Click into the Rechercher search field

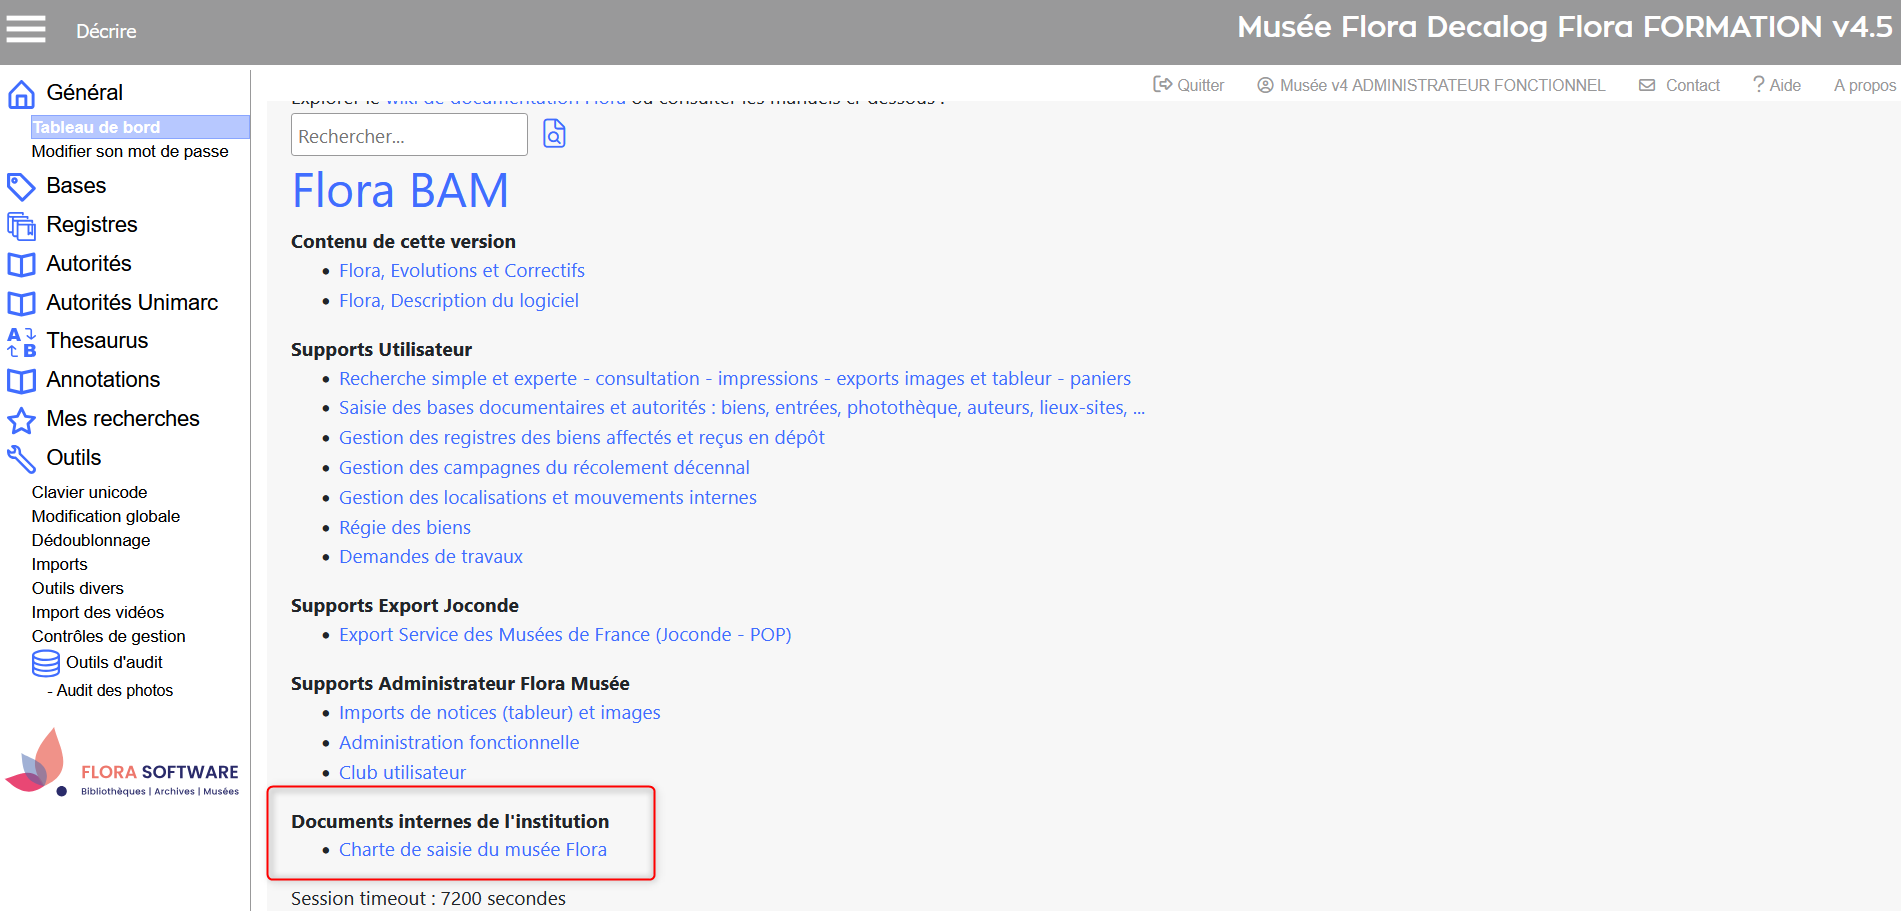tap(409, 135)
